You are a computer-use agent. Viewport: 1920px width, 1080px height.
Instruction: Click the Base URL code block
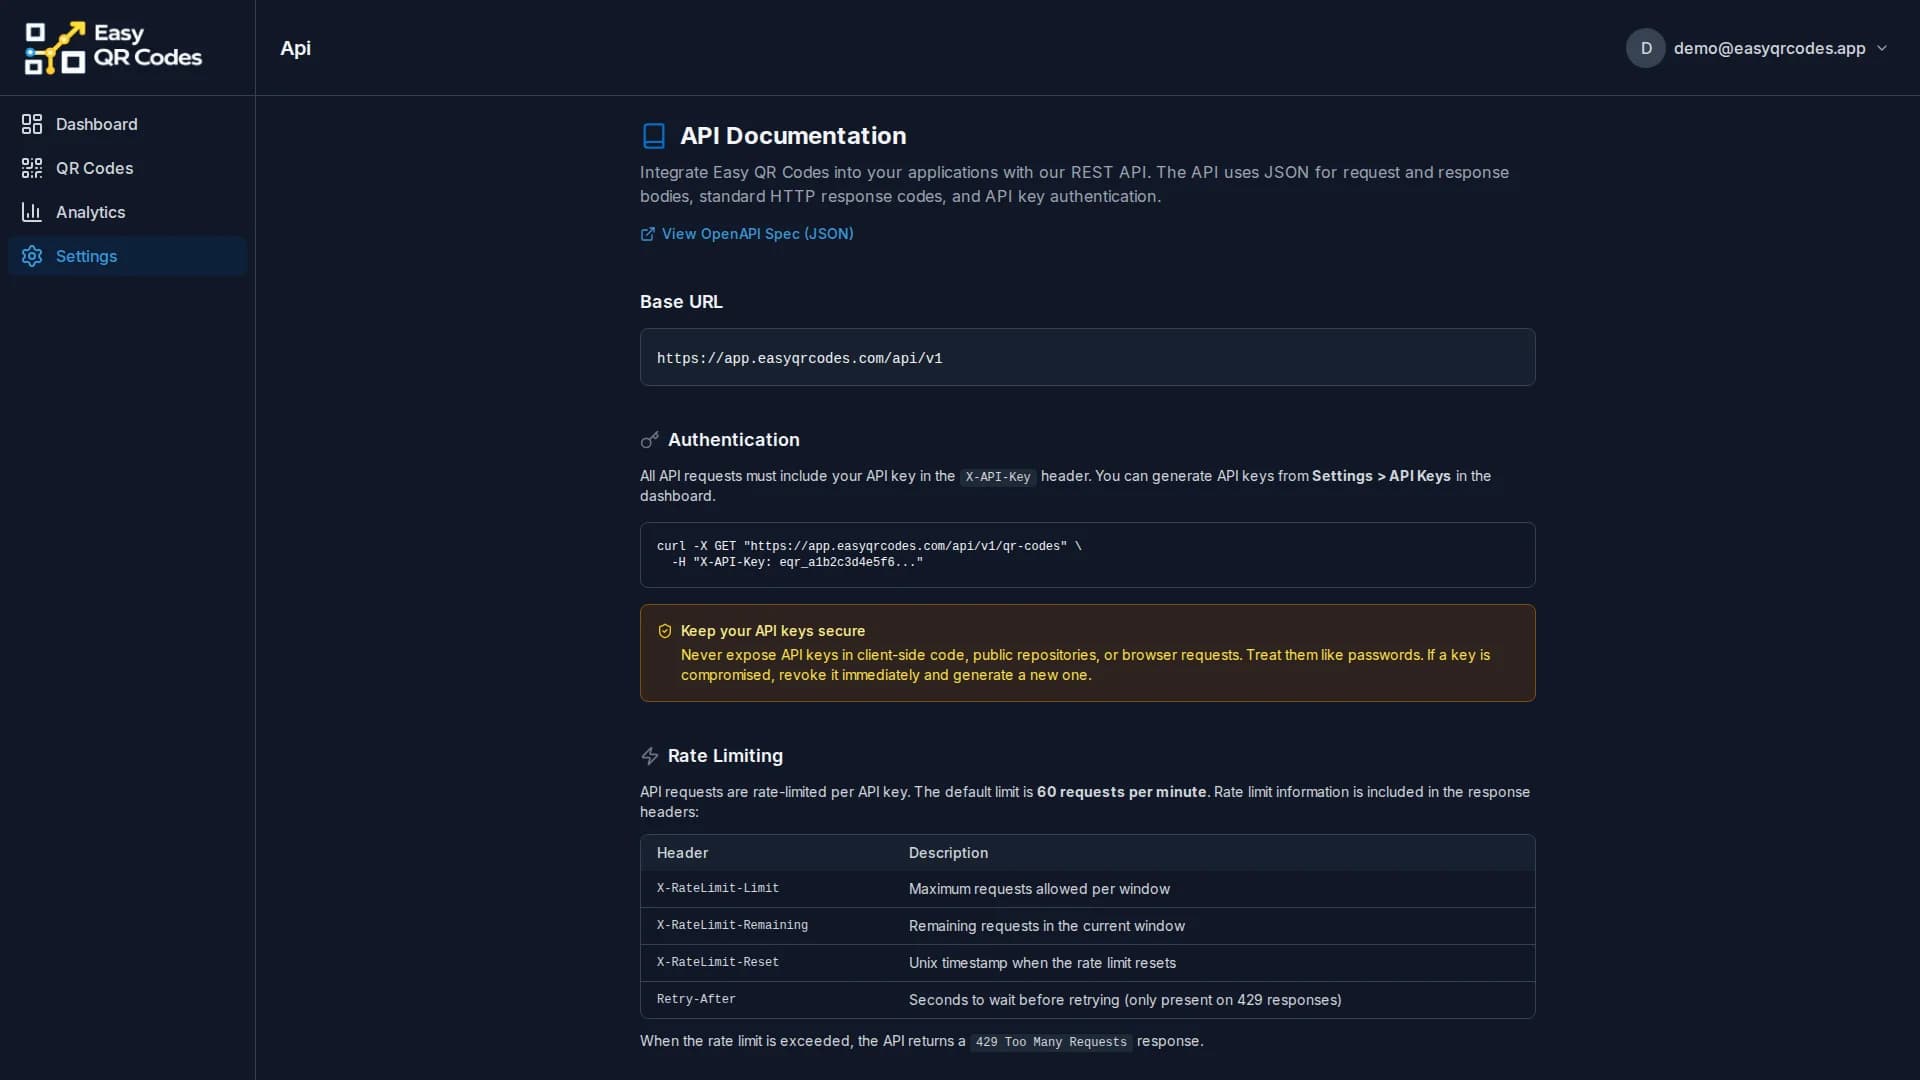click(x=1088, y=357)
